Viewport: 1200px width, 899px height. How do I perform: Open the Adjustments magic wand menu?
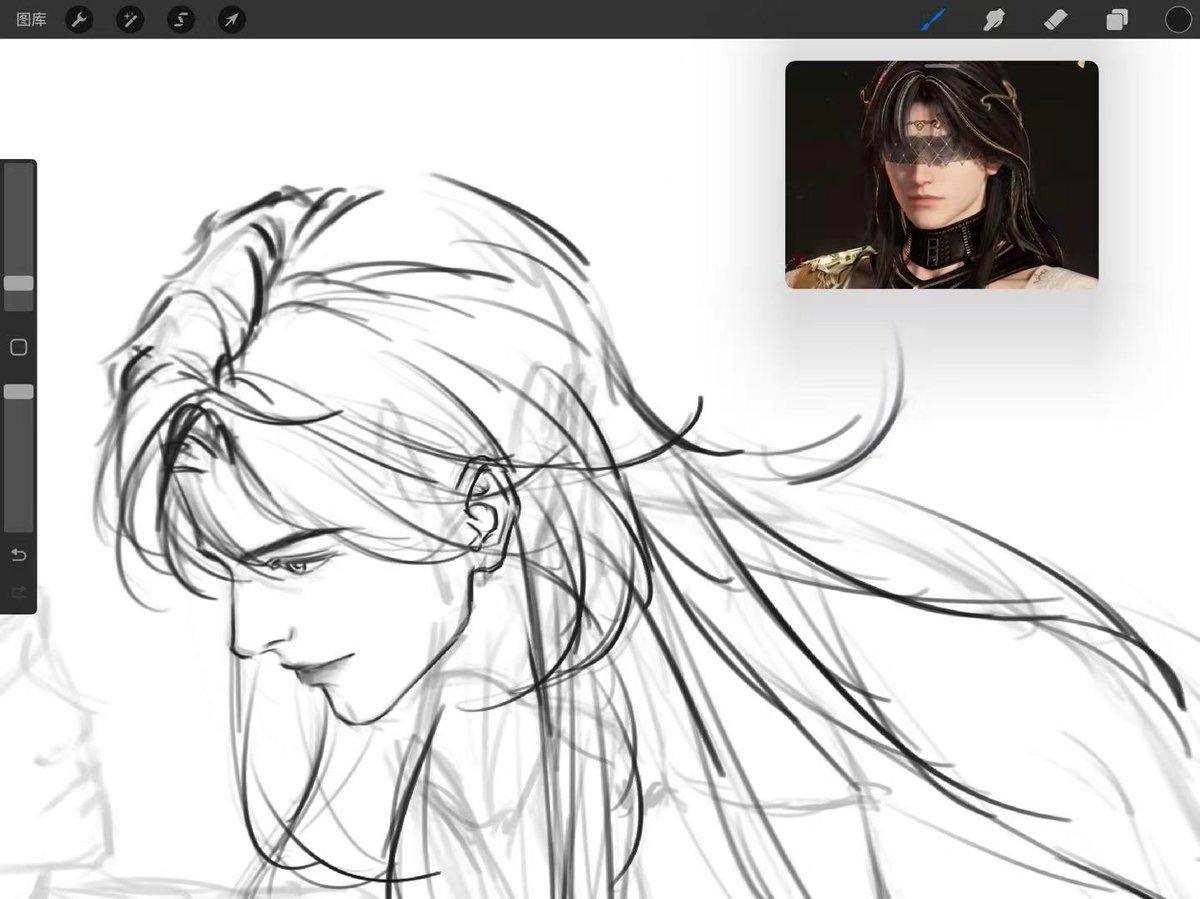(130, 19)
